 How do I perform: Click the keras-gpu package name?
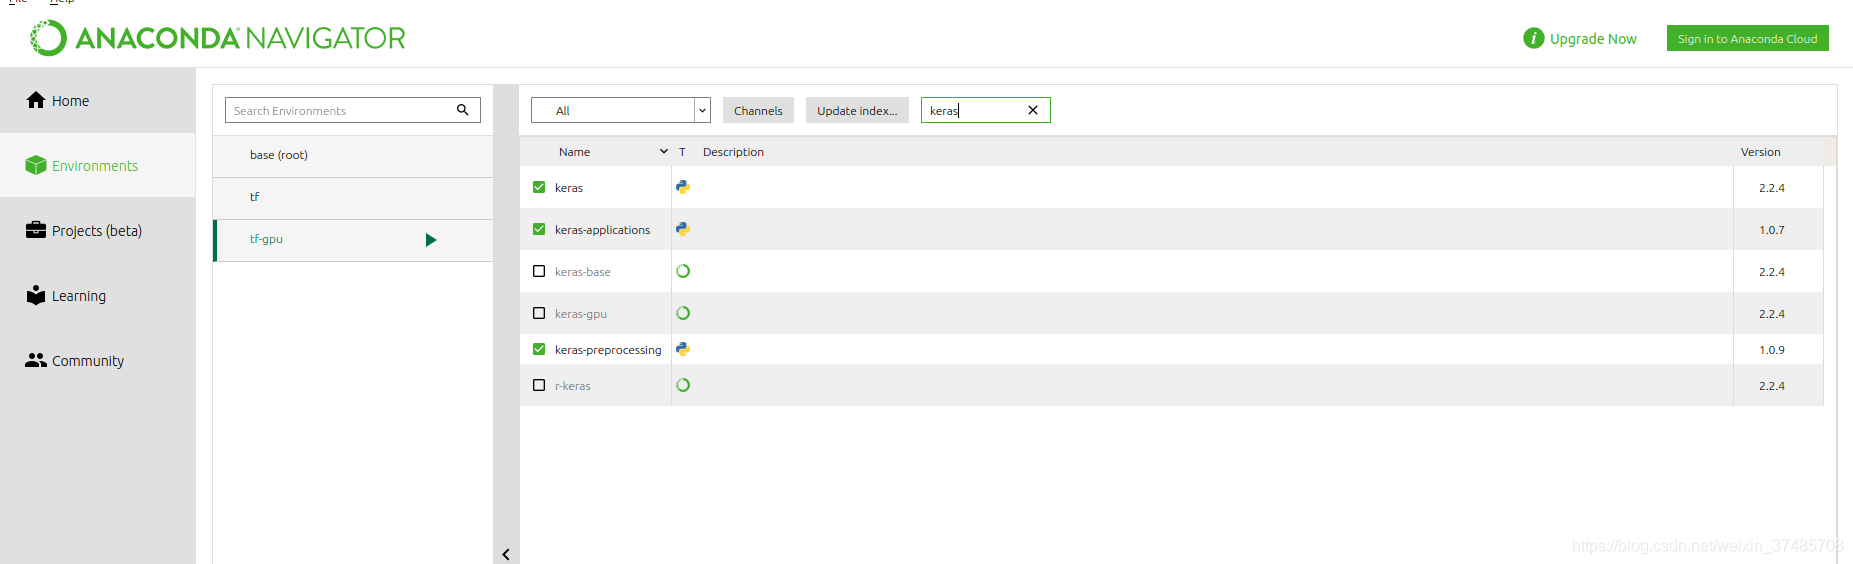pyautogui.click(x=581, y=314)
